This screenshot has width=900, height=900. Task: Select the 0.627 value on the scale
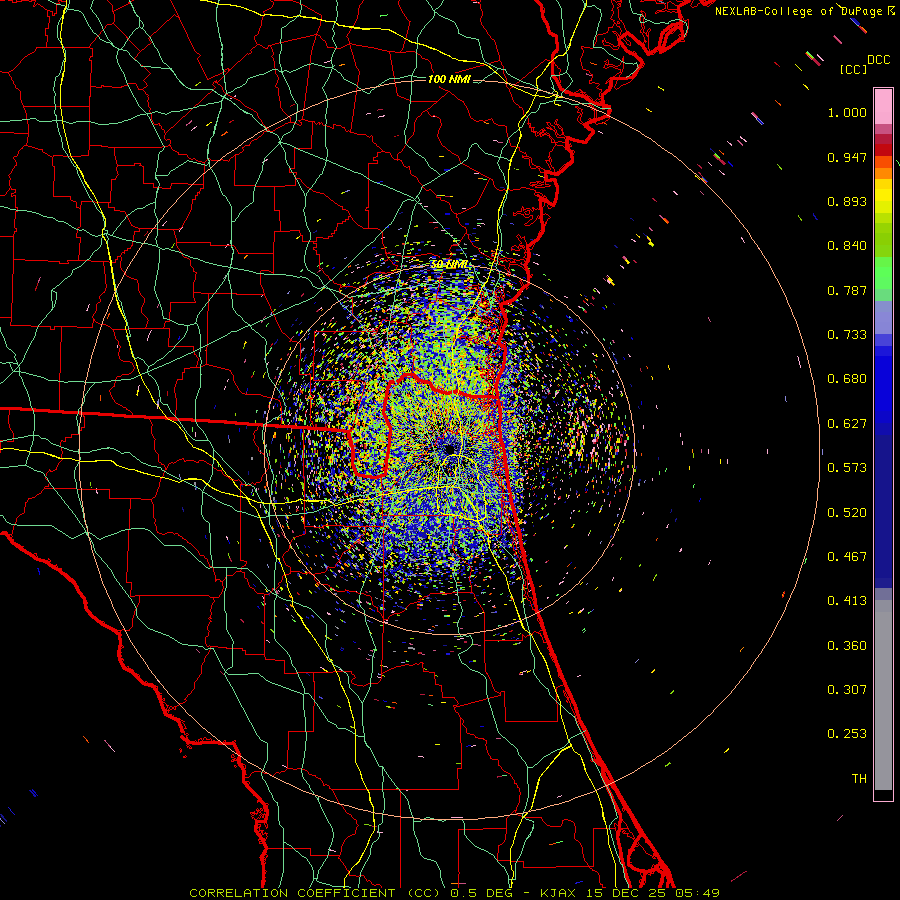click(847, 424)
